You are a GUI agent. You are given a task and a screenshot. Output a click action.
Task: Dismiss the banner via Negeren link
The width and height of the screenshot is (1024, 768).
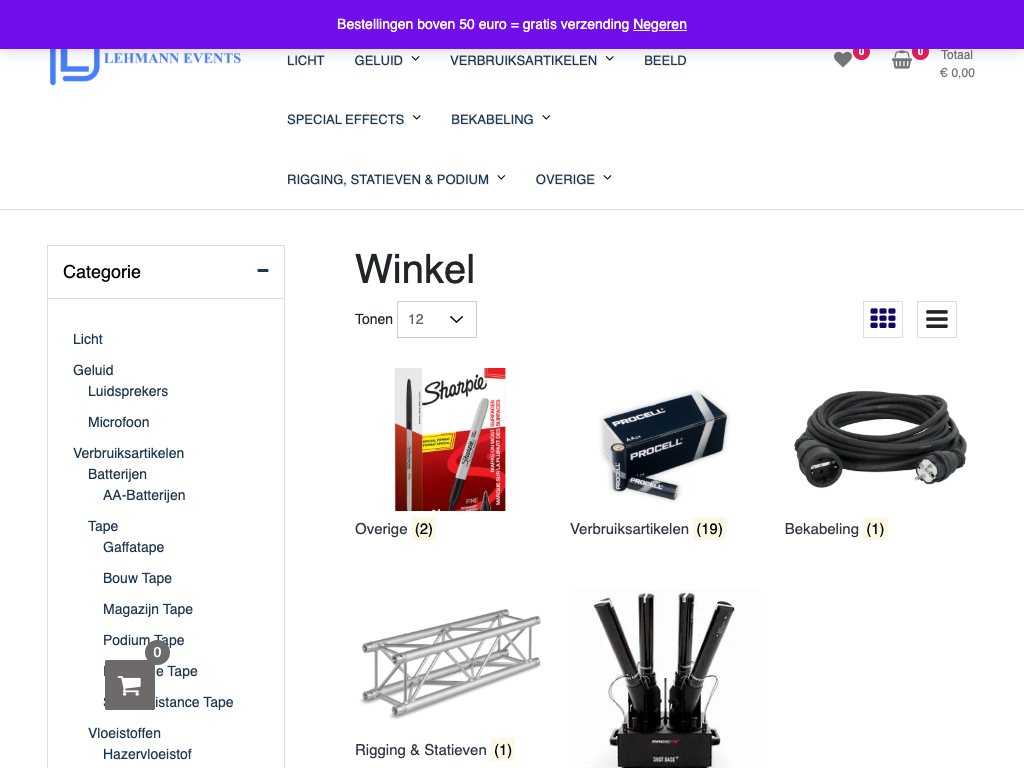660,24
